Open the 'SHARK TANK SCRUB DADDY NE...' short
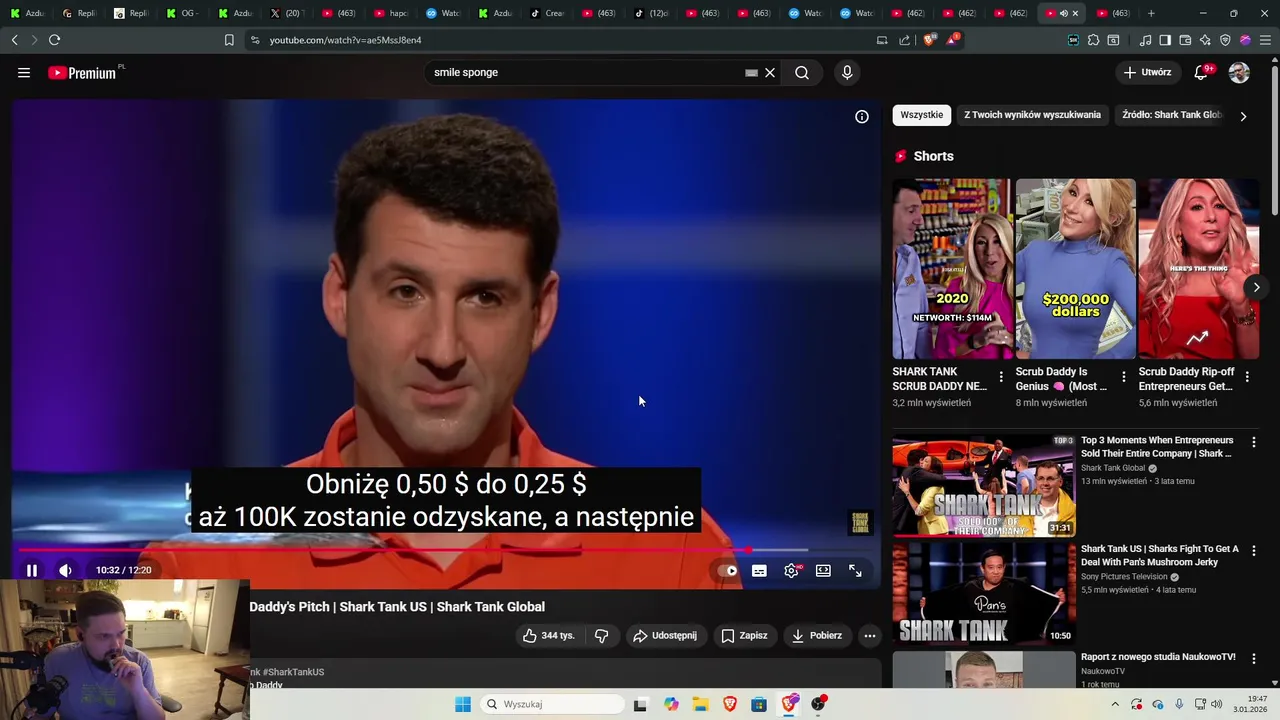 (x=951, y=269)
